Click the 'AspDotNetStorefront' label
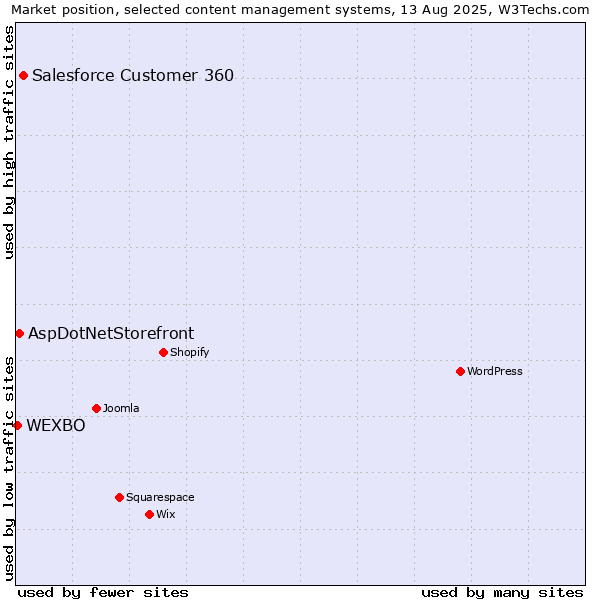This screenshot has height=600, width=600. coord(111,334)
